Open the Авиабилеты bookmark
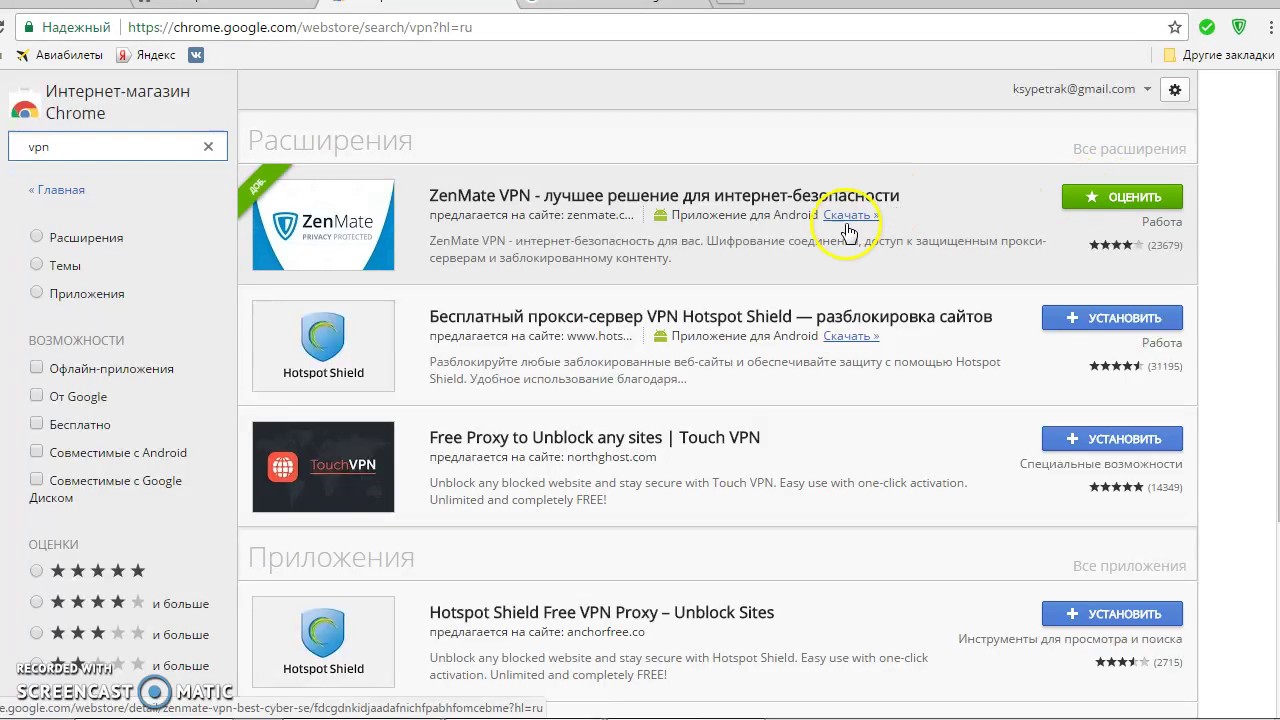Screen dimensions: 1280x720 point(60,55)
